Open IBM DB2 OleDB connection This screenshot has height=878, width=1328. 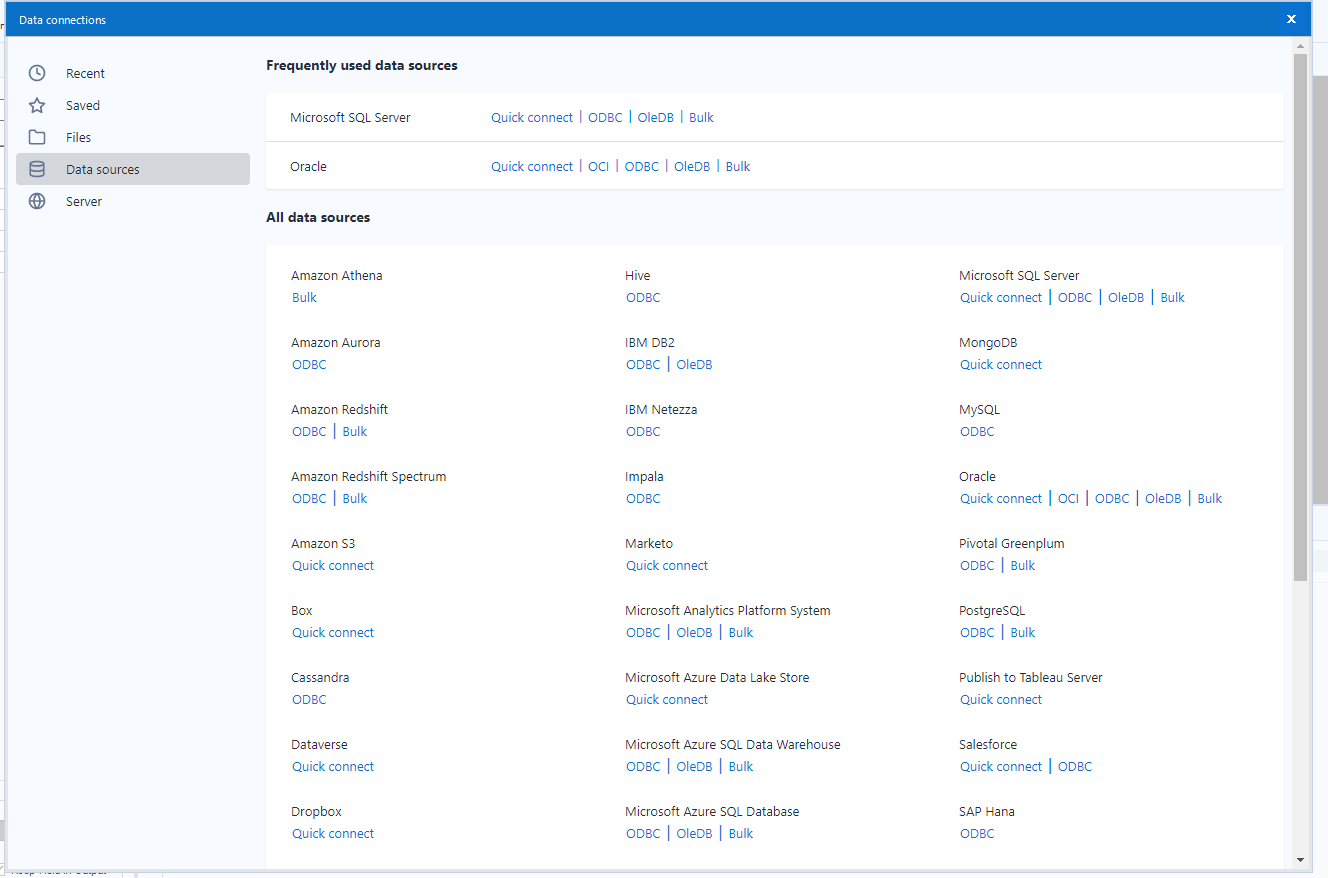[694, 364]
